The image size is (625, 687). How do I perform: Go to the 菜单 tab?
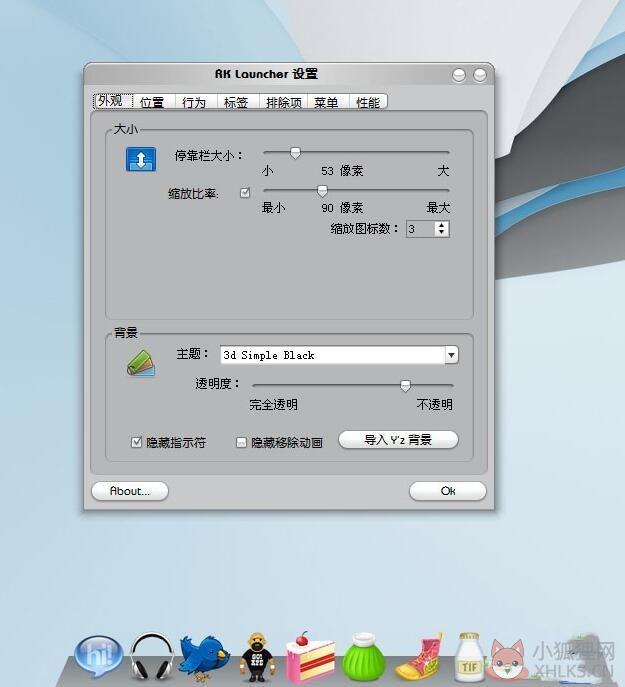[327, 102]
